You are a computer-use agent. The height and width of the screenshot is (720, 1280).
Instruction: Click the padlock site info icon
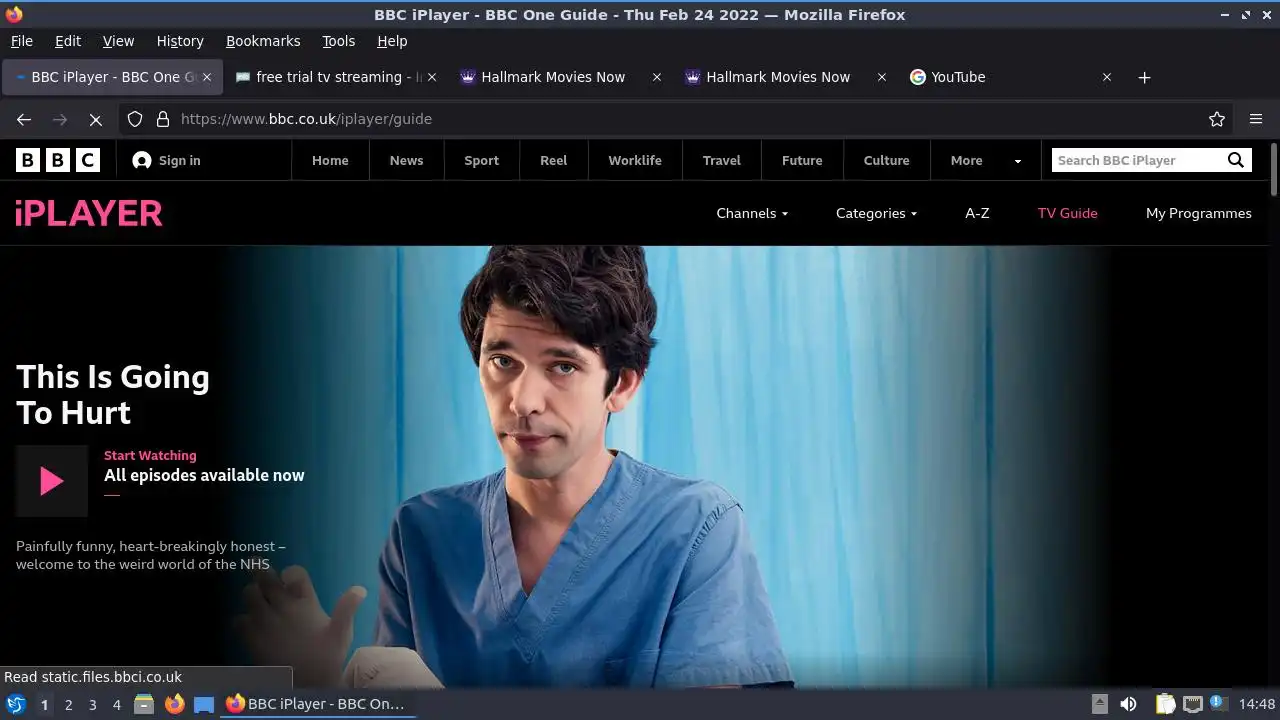(163, 119)
